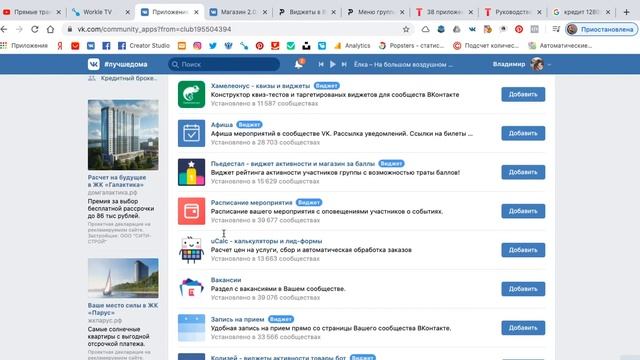Image resolution: width=640 pixels, height=360 pixels.
Task: Open the Analytics bookmark
Action: coord(352,46)
